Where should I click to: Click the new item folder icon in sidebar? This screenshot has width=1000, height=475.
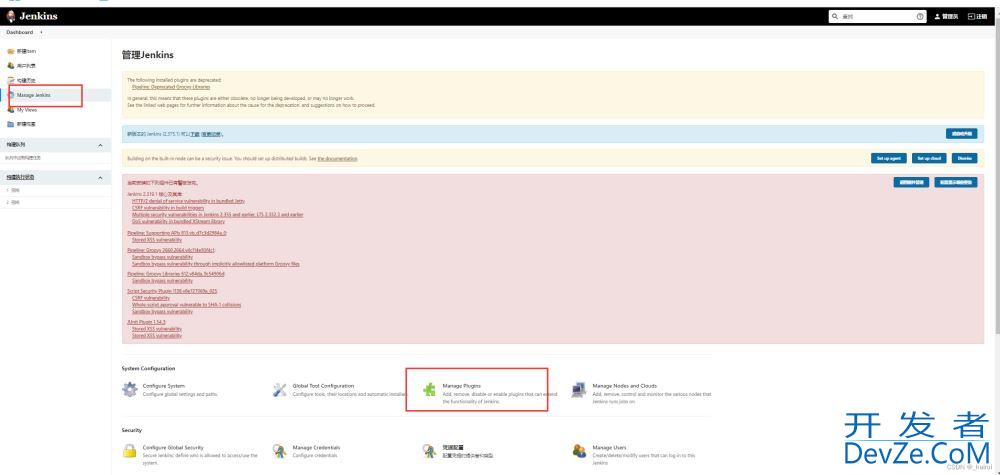(10, 51)
